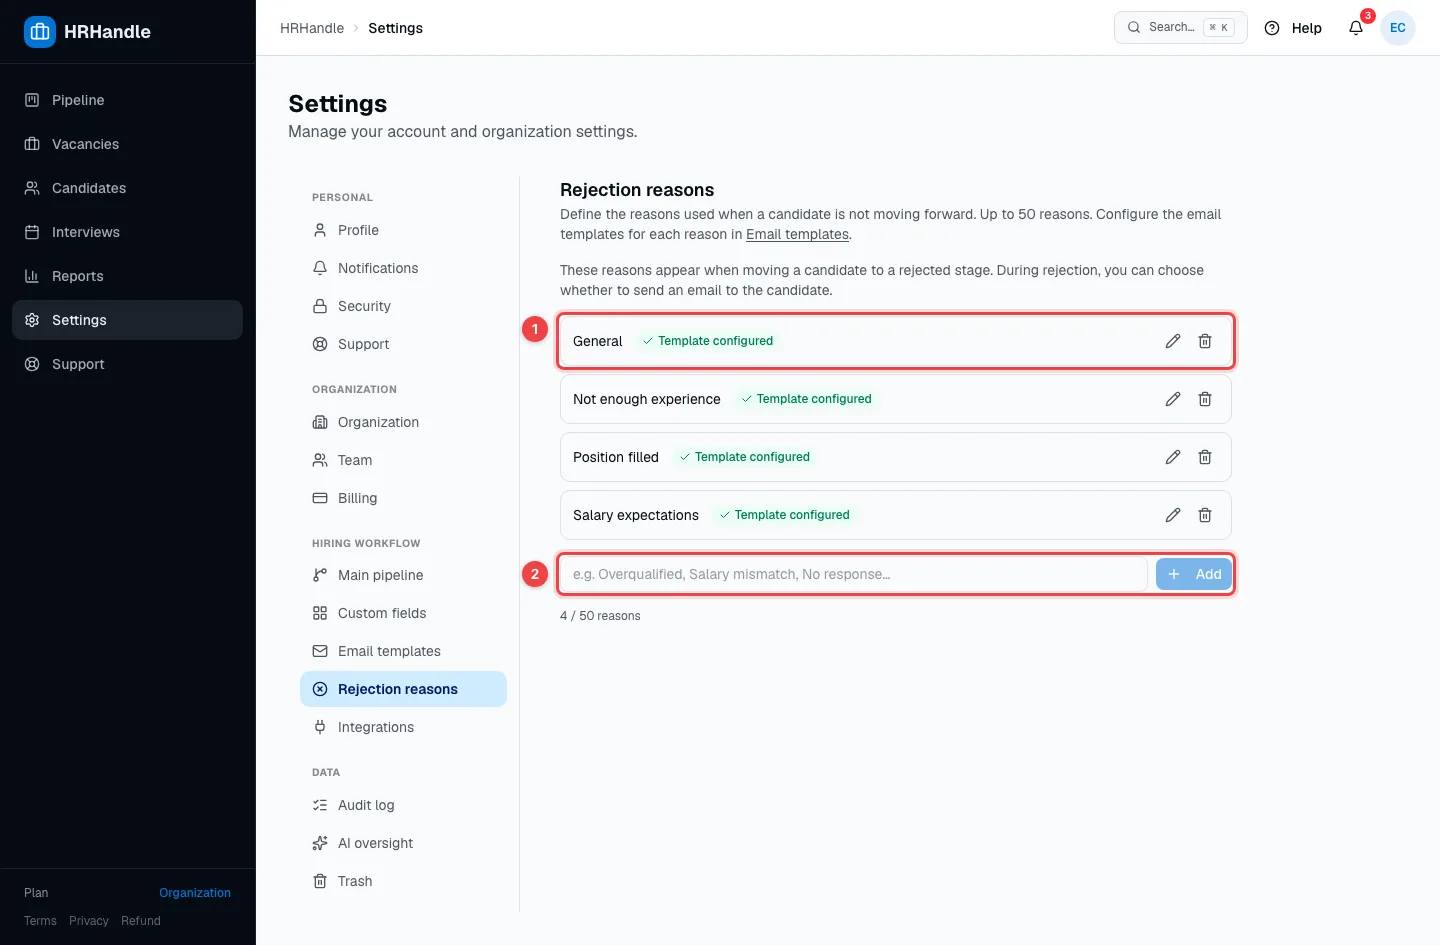
Task: Edit the Salary expectations reason
Action: tap(1173, 515)
